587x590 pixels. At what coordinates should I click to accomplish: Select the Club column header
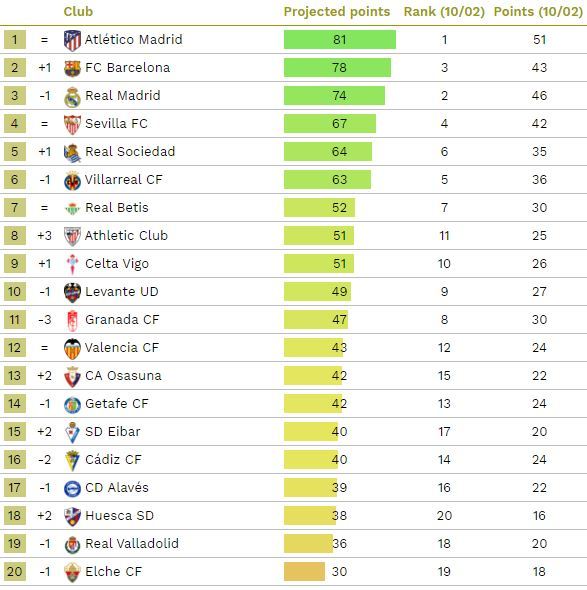coord(78,12)
